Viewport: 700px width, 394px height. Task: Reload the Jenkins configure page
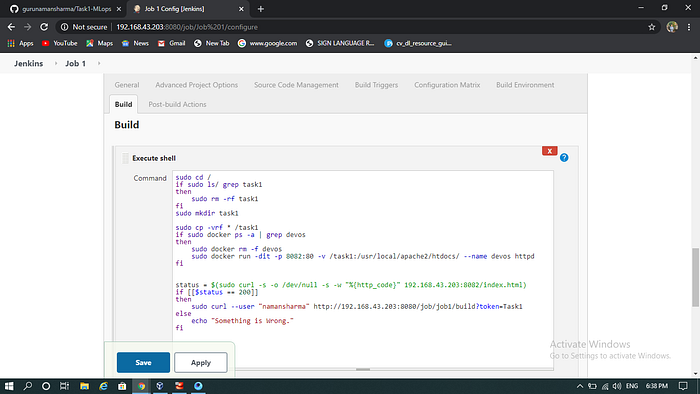coord(44,27)
